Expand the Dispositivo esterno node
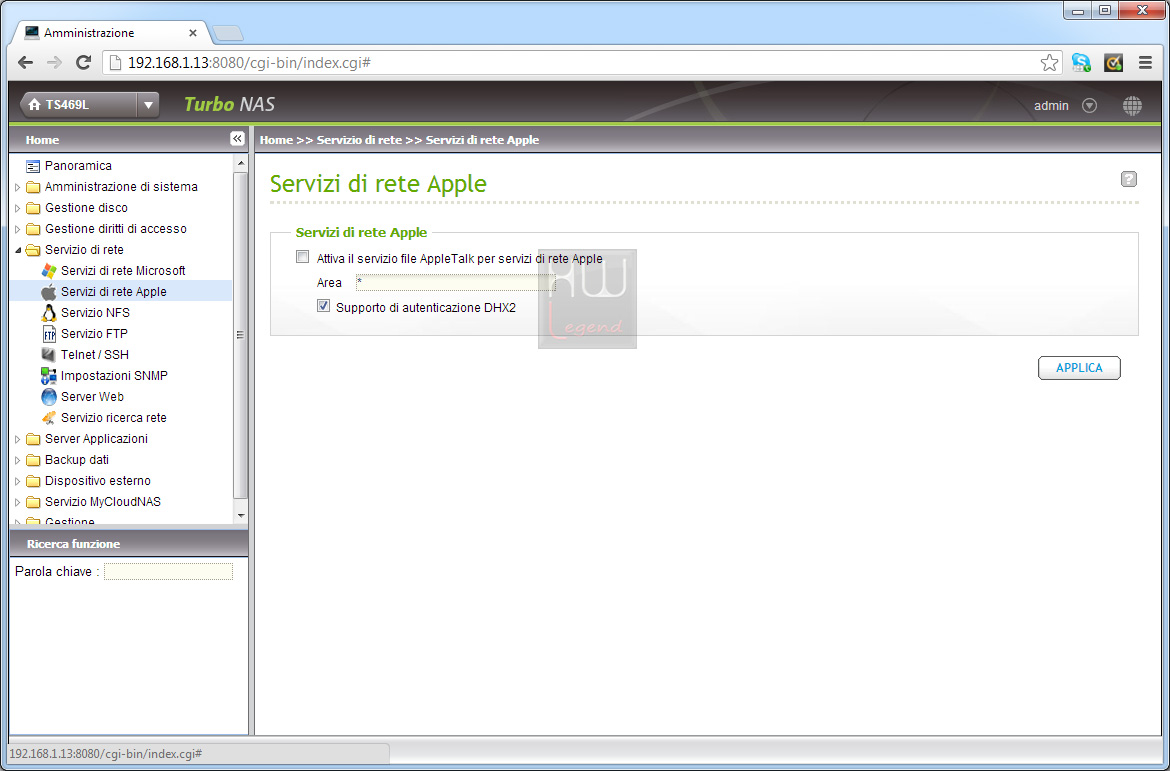This screenshot has height=771, width=1170. pos(18,481)
